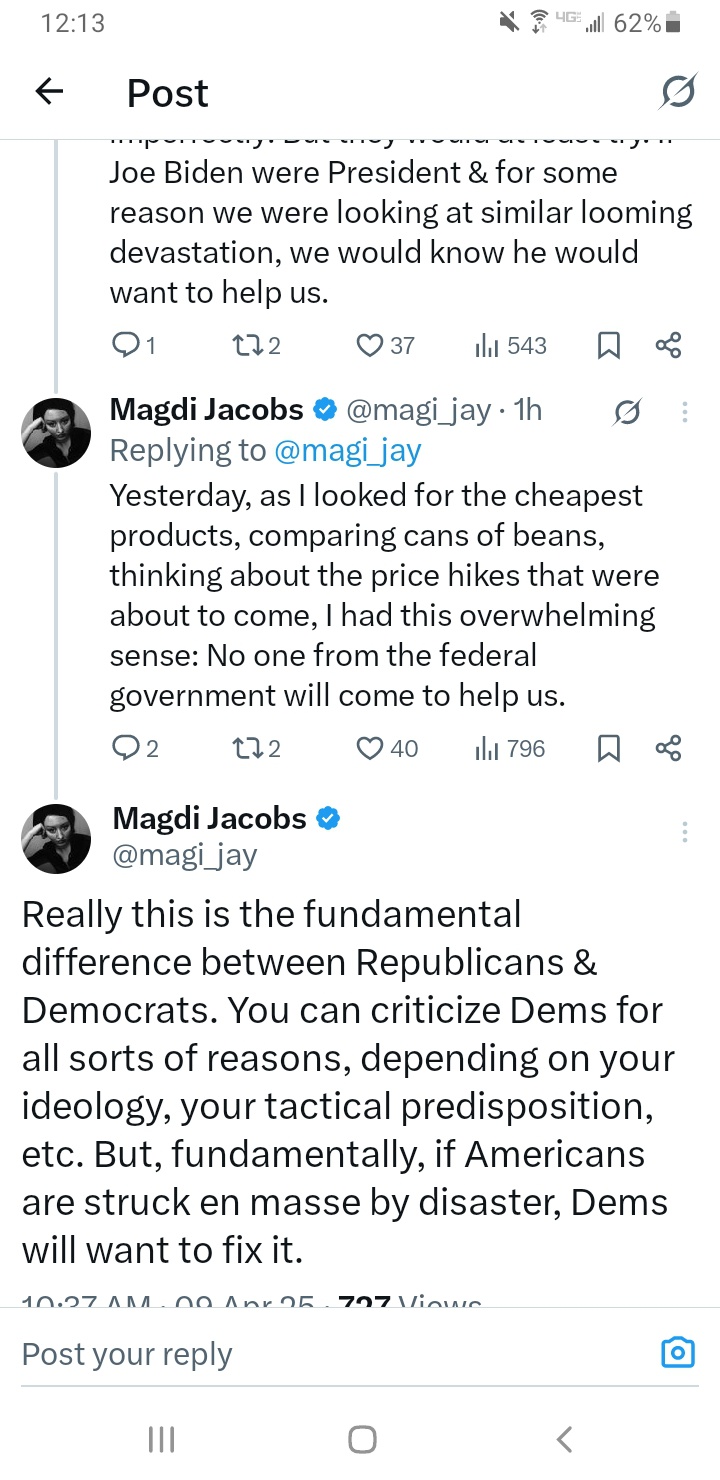The height and width of the screenshot is (1480, 720).
Task: Tap the back arrow in header
Action: [x=49, y=92]
